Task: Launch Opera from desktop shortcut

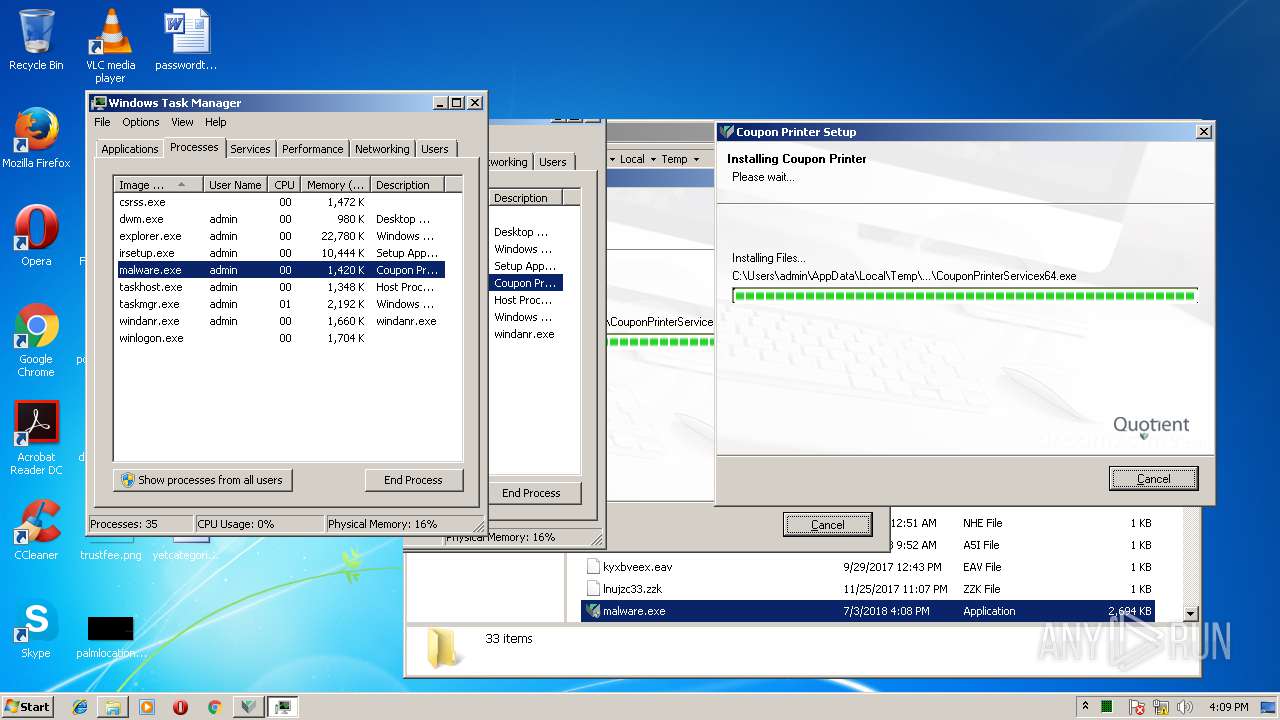Action: [36, 236]
